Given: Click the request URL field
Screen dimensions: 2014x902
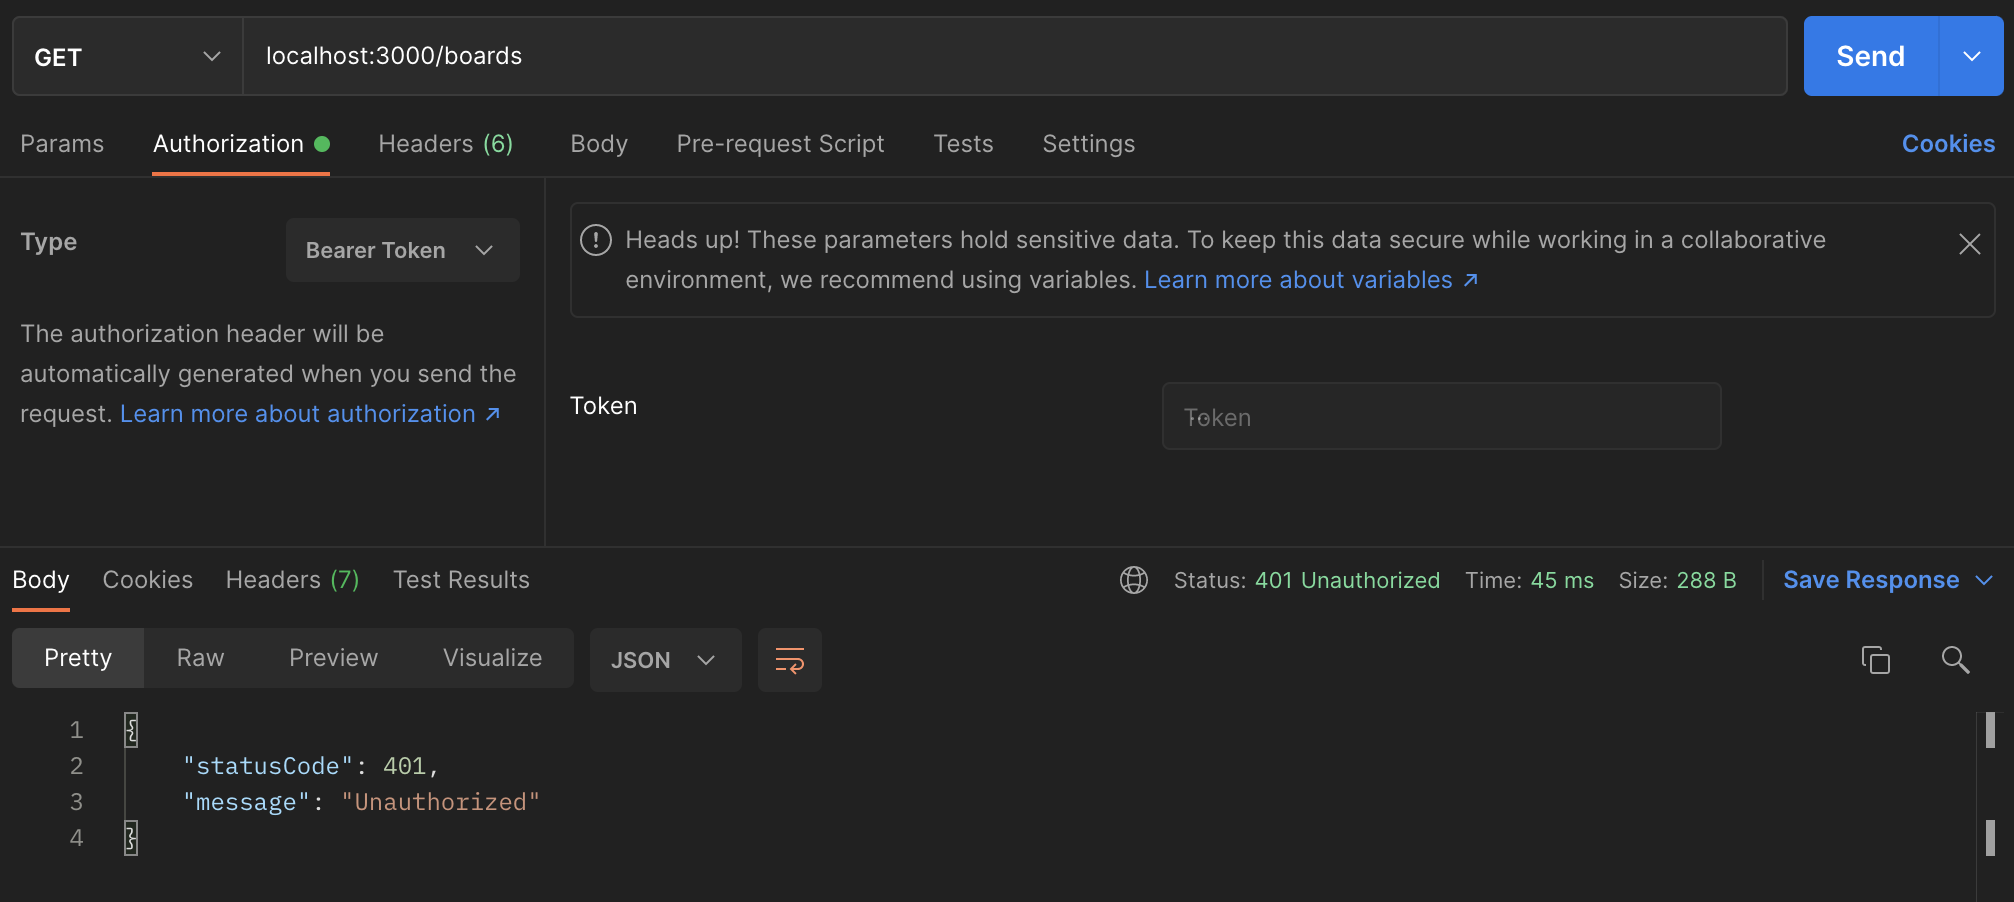Looking at the screenshot, I should [x=1015, y=57].
